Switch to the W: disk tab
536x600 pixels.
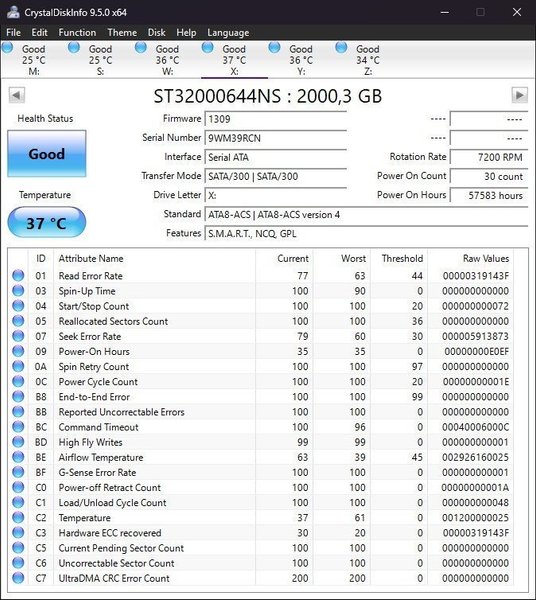pos(168,60)
